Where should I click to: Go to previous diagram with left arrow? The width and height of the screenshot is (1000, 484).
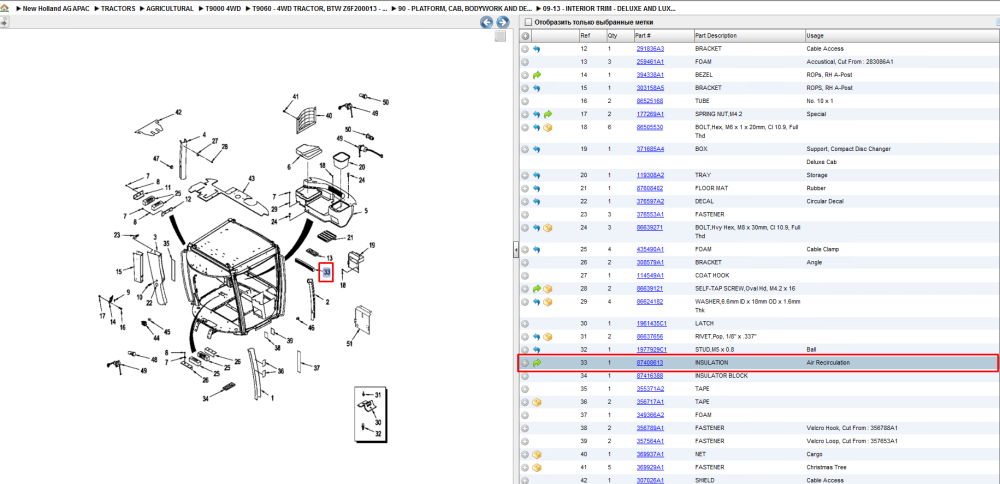[x=487, y=23]
